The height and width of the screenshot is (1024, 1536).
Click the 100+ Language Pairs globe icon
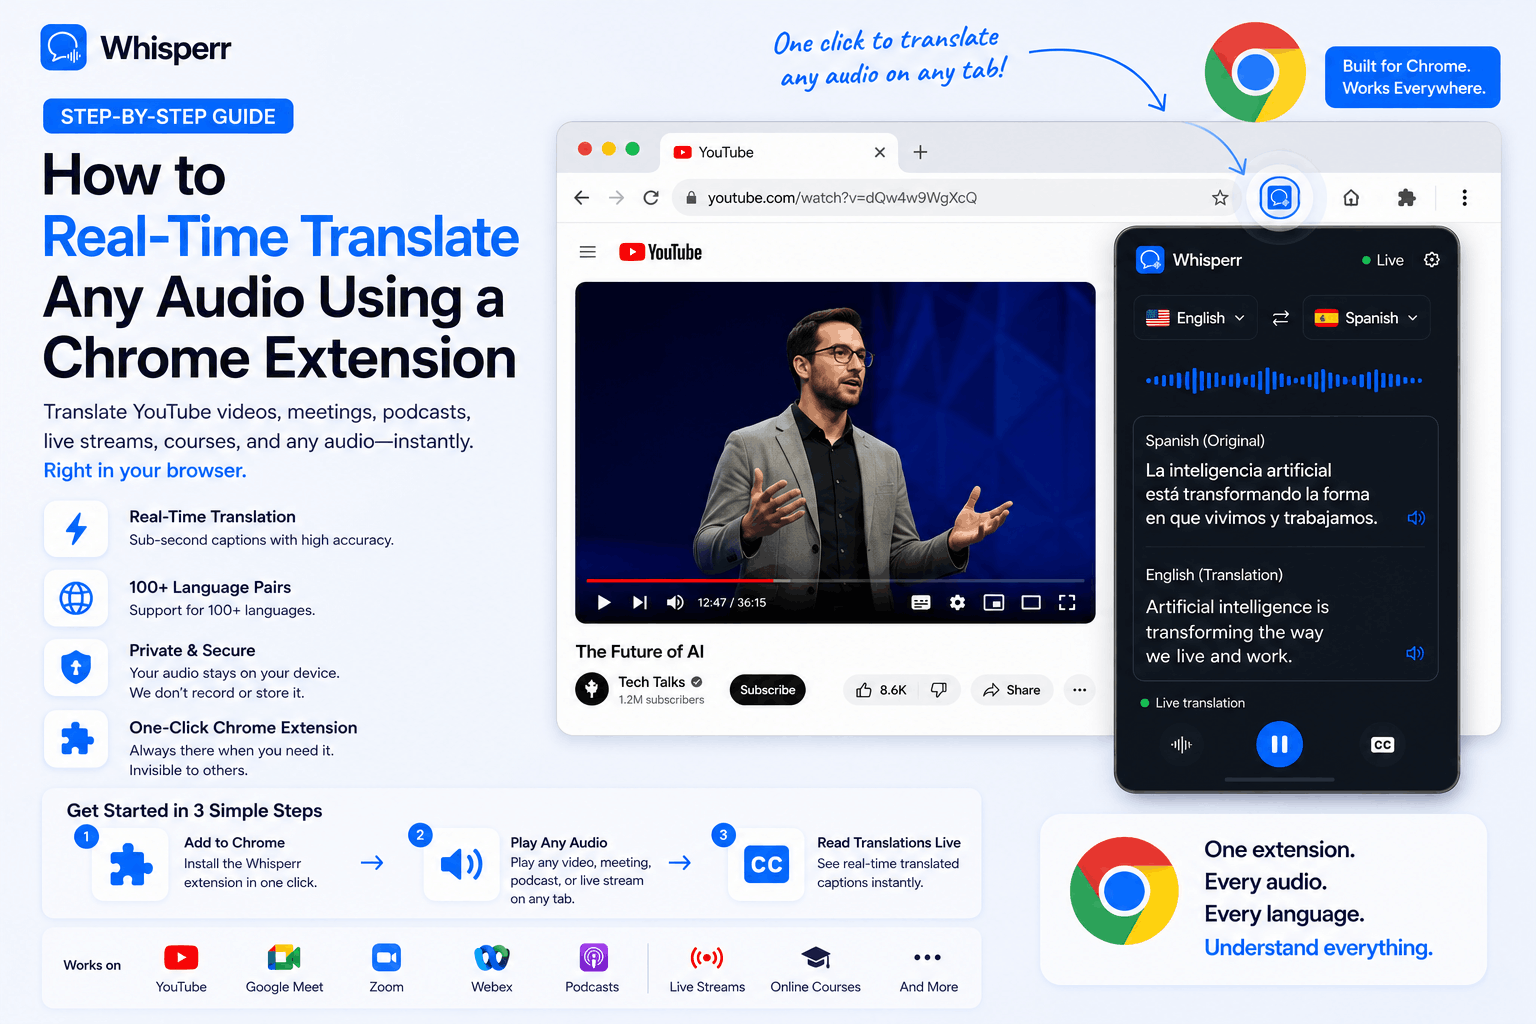point(76,598)
